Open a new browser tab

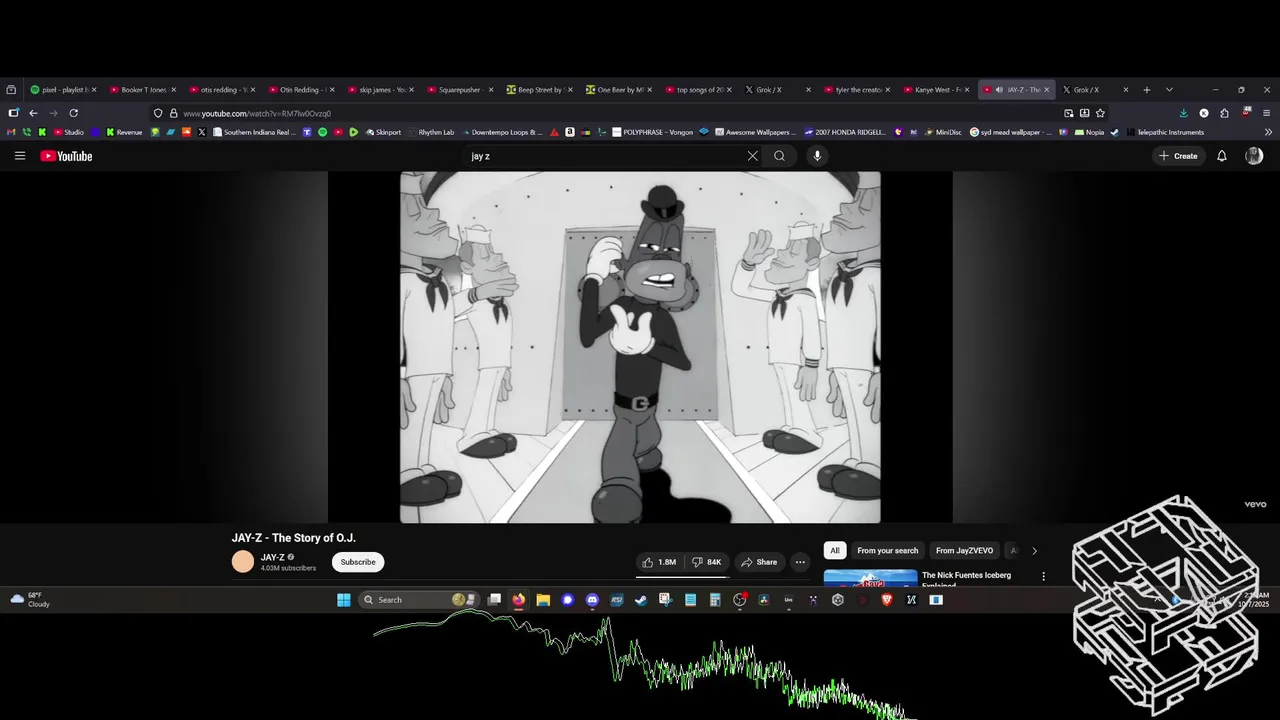click(x=1146, y=90)
